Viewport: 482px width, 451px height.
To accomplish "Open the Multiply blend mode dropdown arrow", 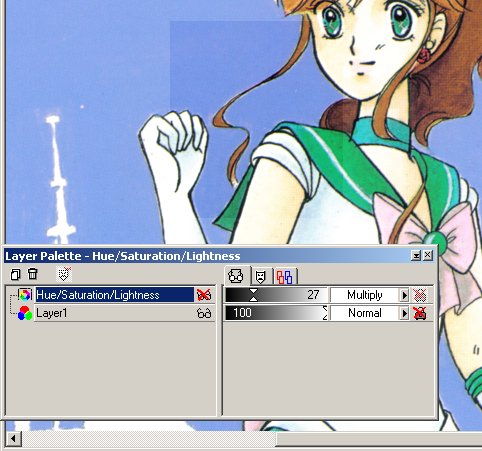I will [x=404, y=295].
